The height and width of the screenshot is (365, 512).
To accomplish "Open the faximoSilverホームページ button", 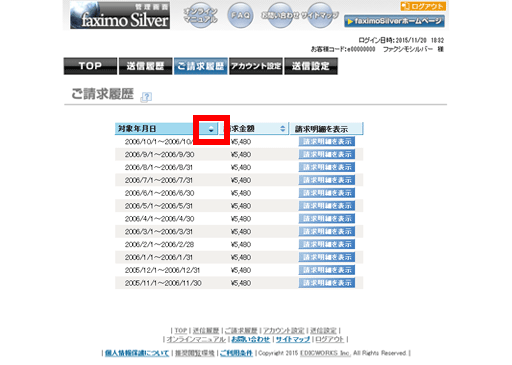I will [394, 21].
